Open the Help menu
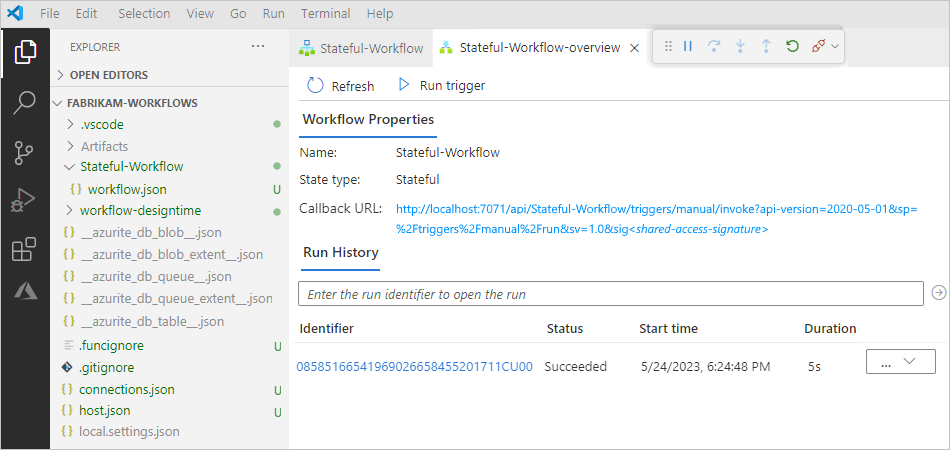950x450 pixels. [x=380, y=13]
